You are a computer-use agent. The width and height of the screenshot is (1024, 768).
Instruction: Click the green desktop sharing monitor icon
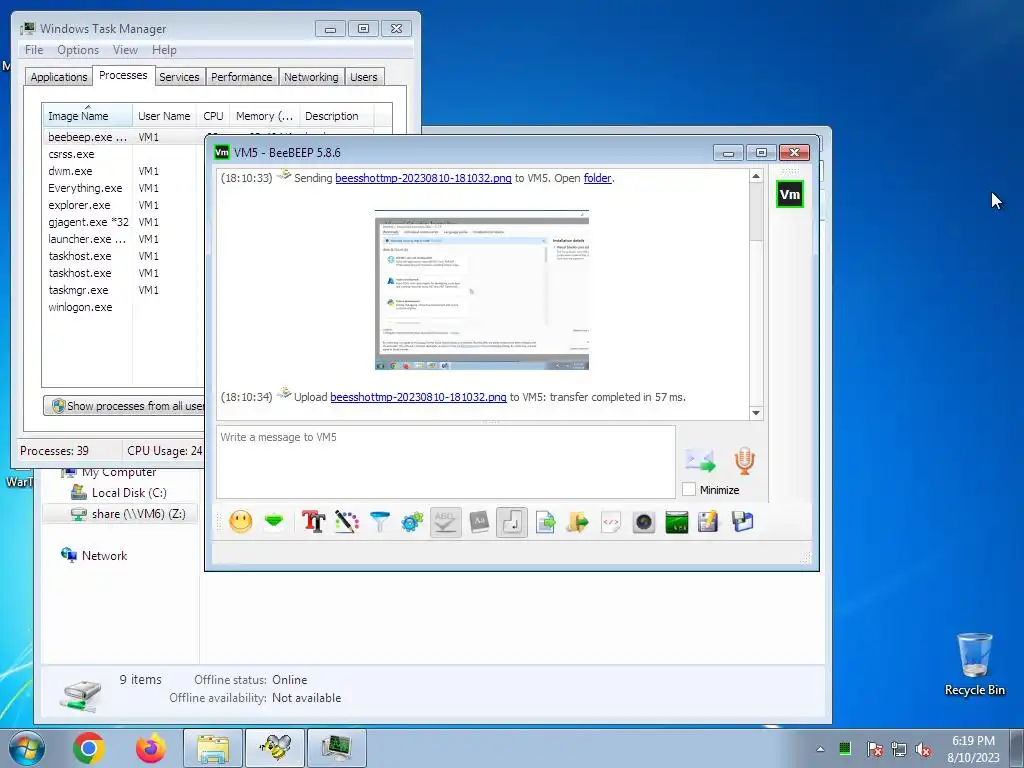pos(677,522)
